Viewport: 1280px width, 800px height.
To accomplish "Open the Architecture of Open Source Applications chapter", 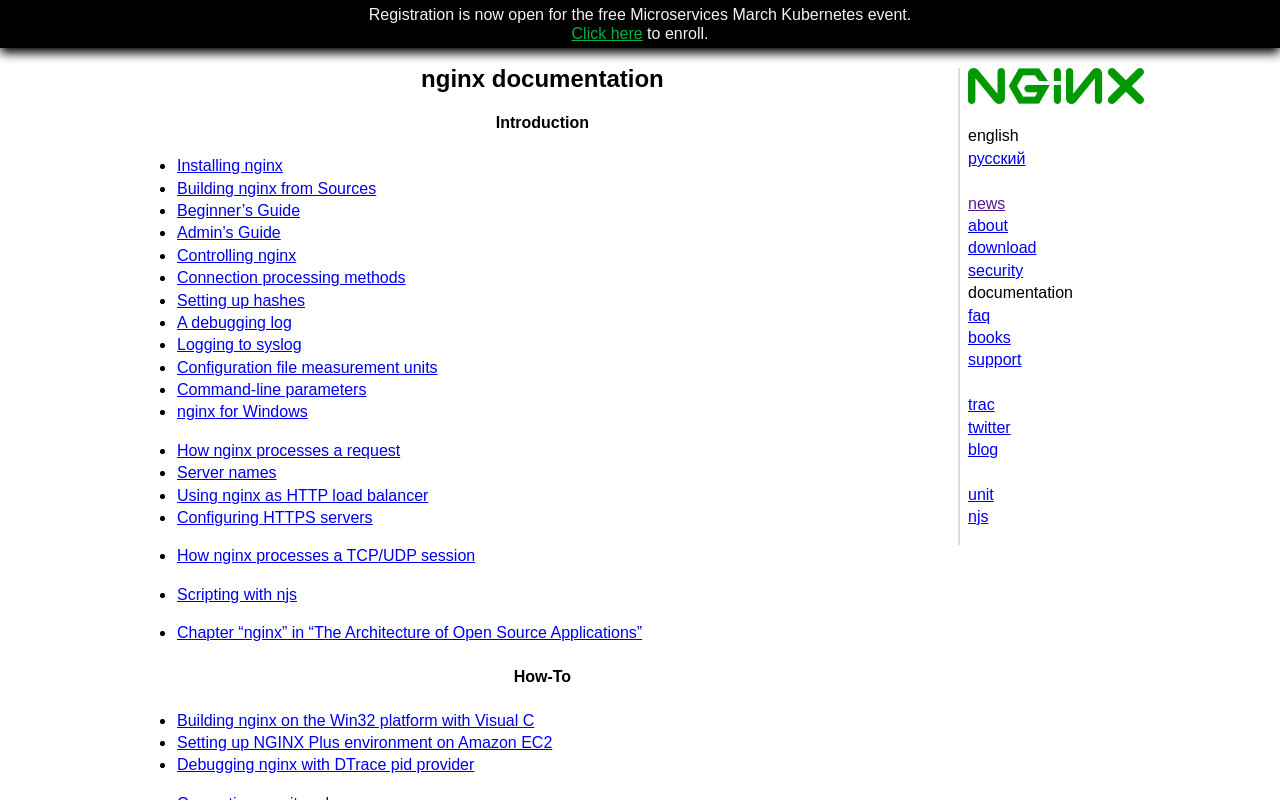I will (x=409, y=633).
